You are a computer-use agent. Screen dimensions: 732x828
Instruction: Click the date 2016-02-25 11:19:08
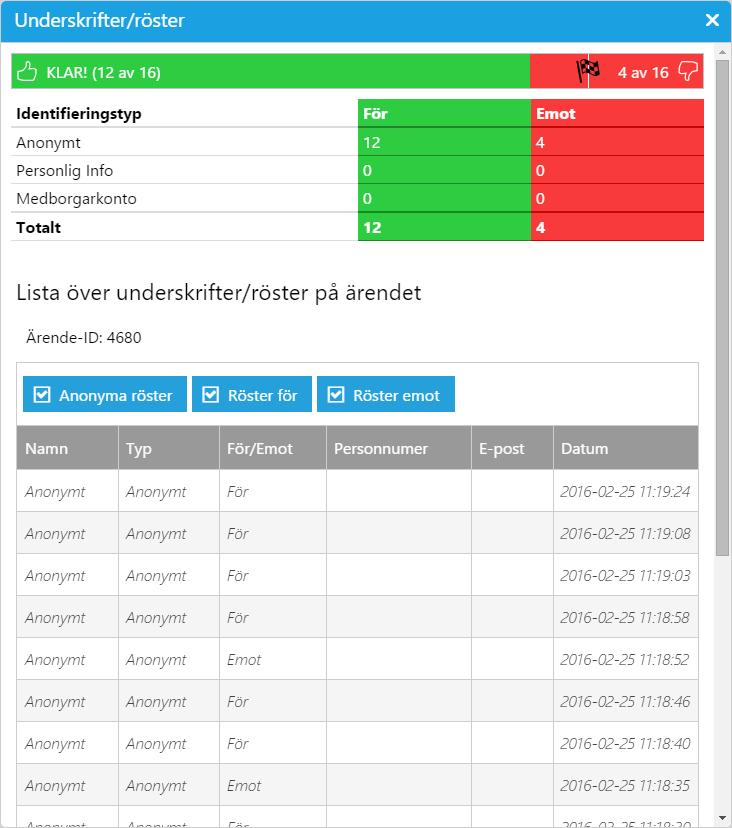coord(625,534)
